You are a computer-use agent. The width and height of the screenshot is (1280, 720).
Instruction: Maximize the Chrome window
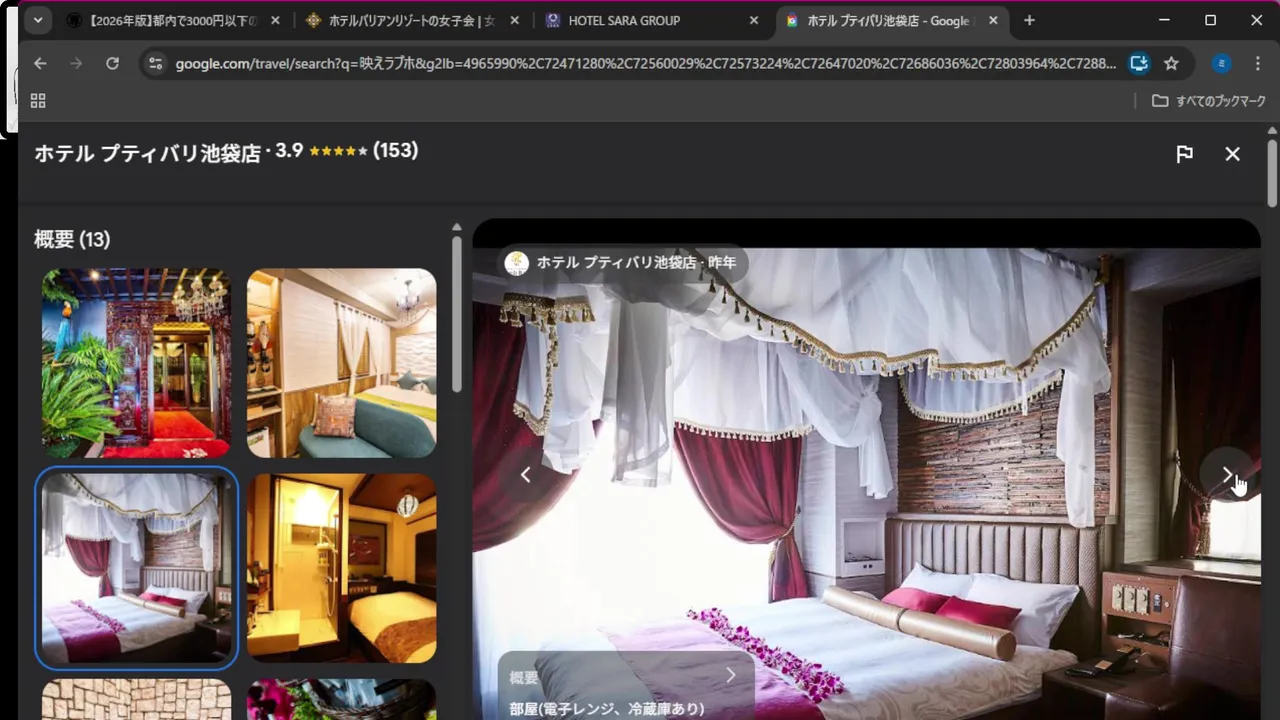[1210, 20]
